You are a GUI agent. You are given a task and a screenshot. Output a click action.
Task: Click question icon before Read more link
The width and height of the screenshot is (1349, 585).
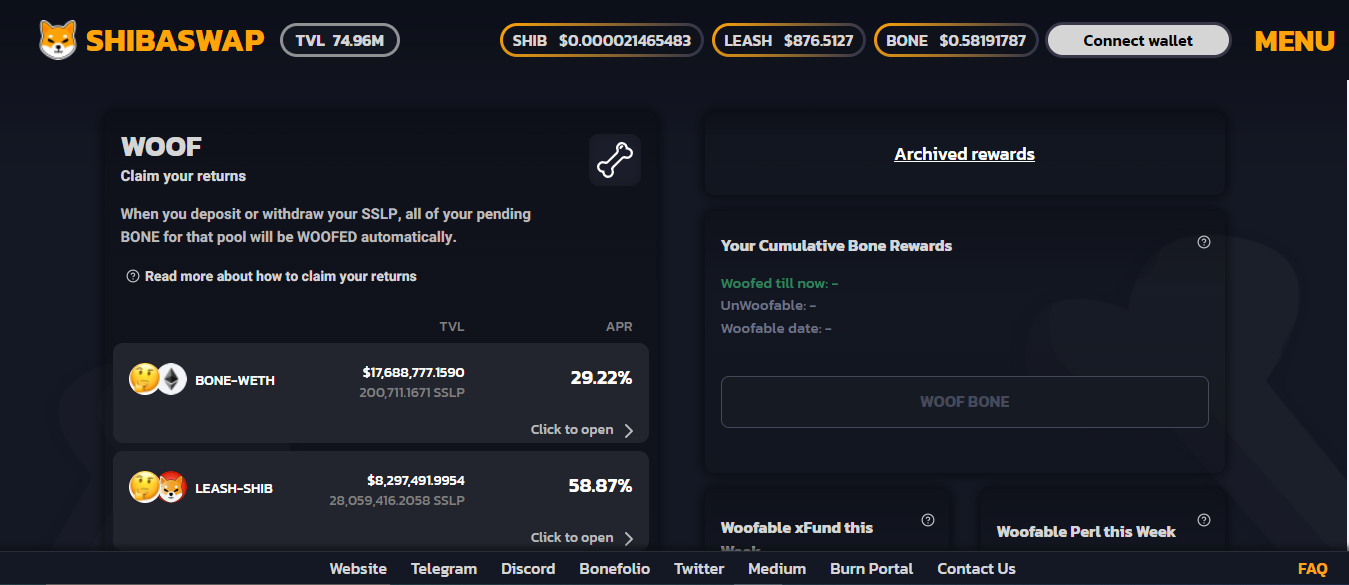point(133,276)
